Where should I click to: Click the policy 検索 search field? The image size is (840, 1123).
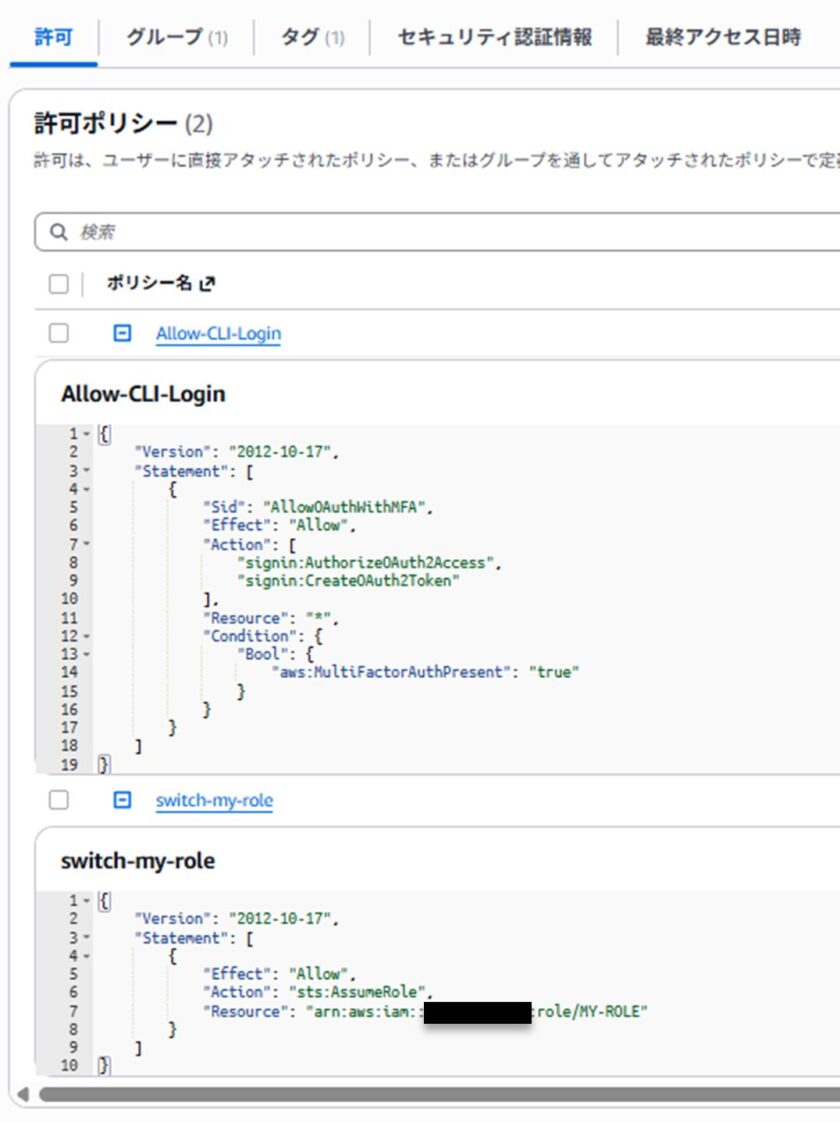[438, 231]
